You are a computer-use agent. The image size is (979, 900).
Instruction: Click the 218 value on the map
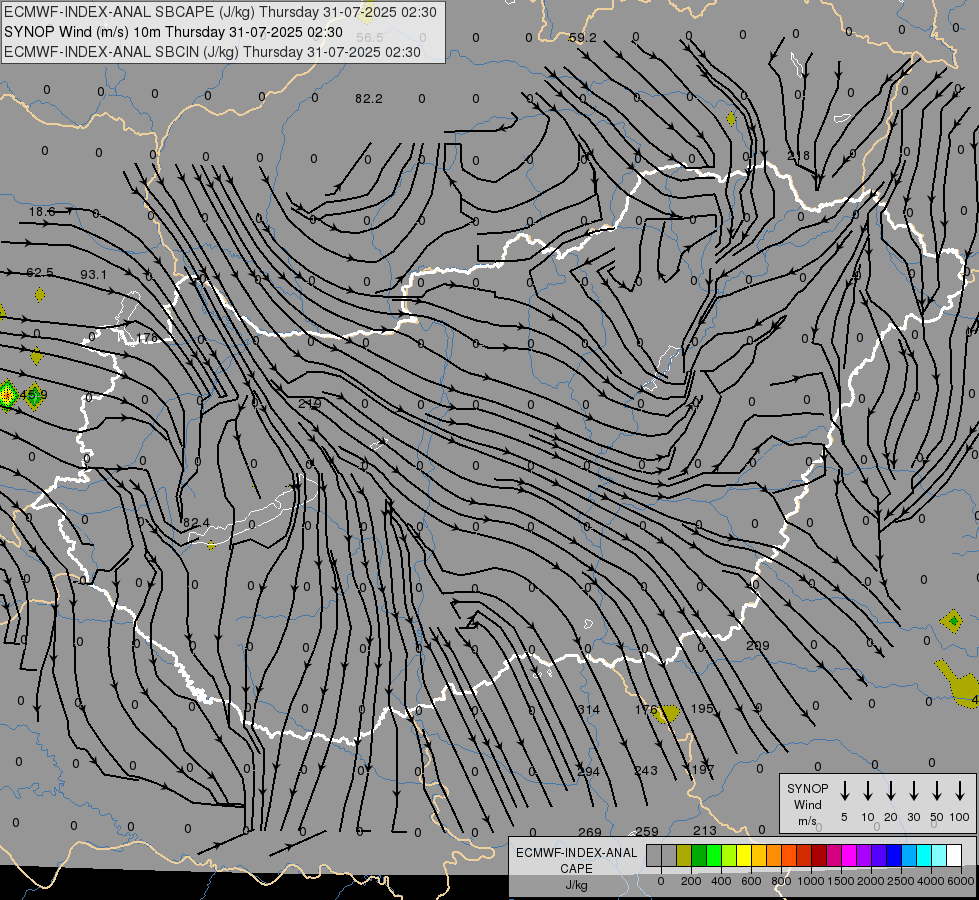[799, 156]
